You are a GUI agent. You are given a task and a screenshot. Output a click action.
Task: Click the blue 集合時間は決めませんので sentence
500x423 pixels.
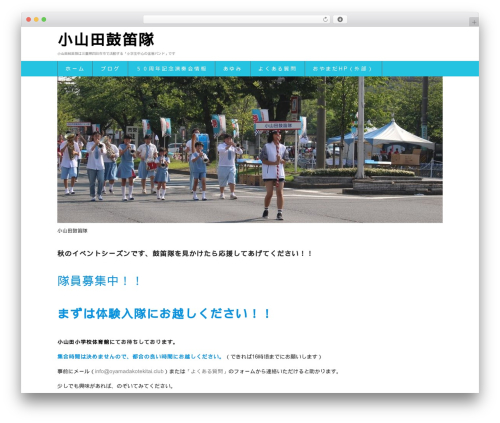139,357
